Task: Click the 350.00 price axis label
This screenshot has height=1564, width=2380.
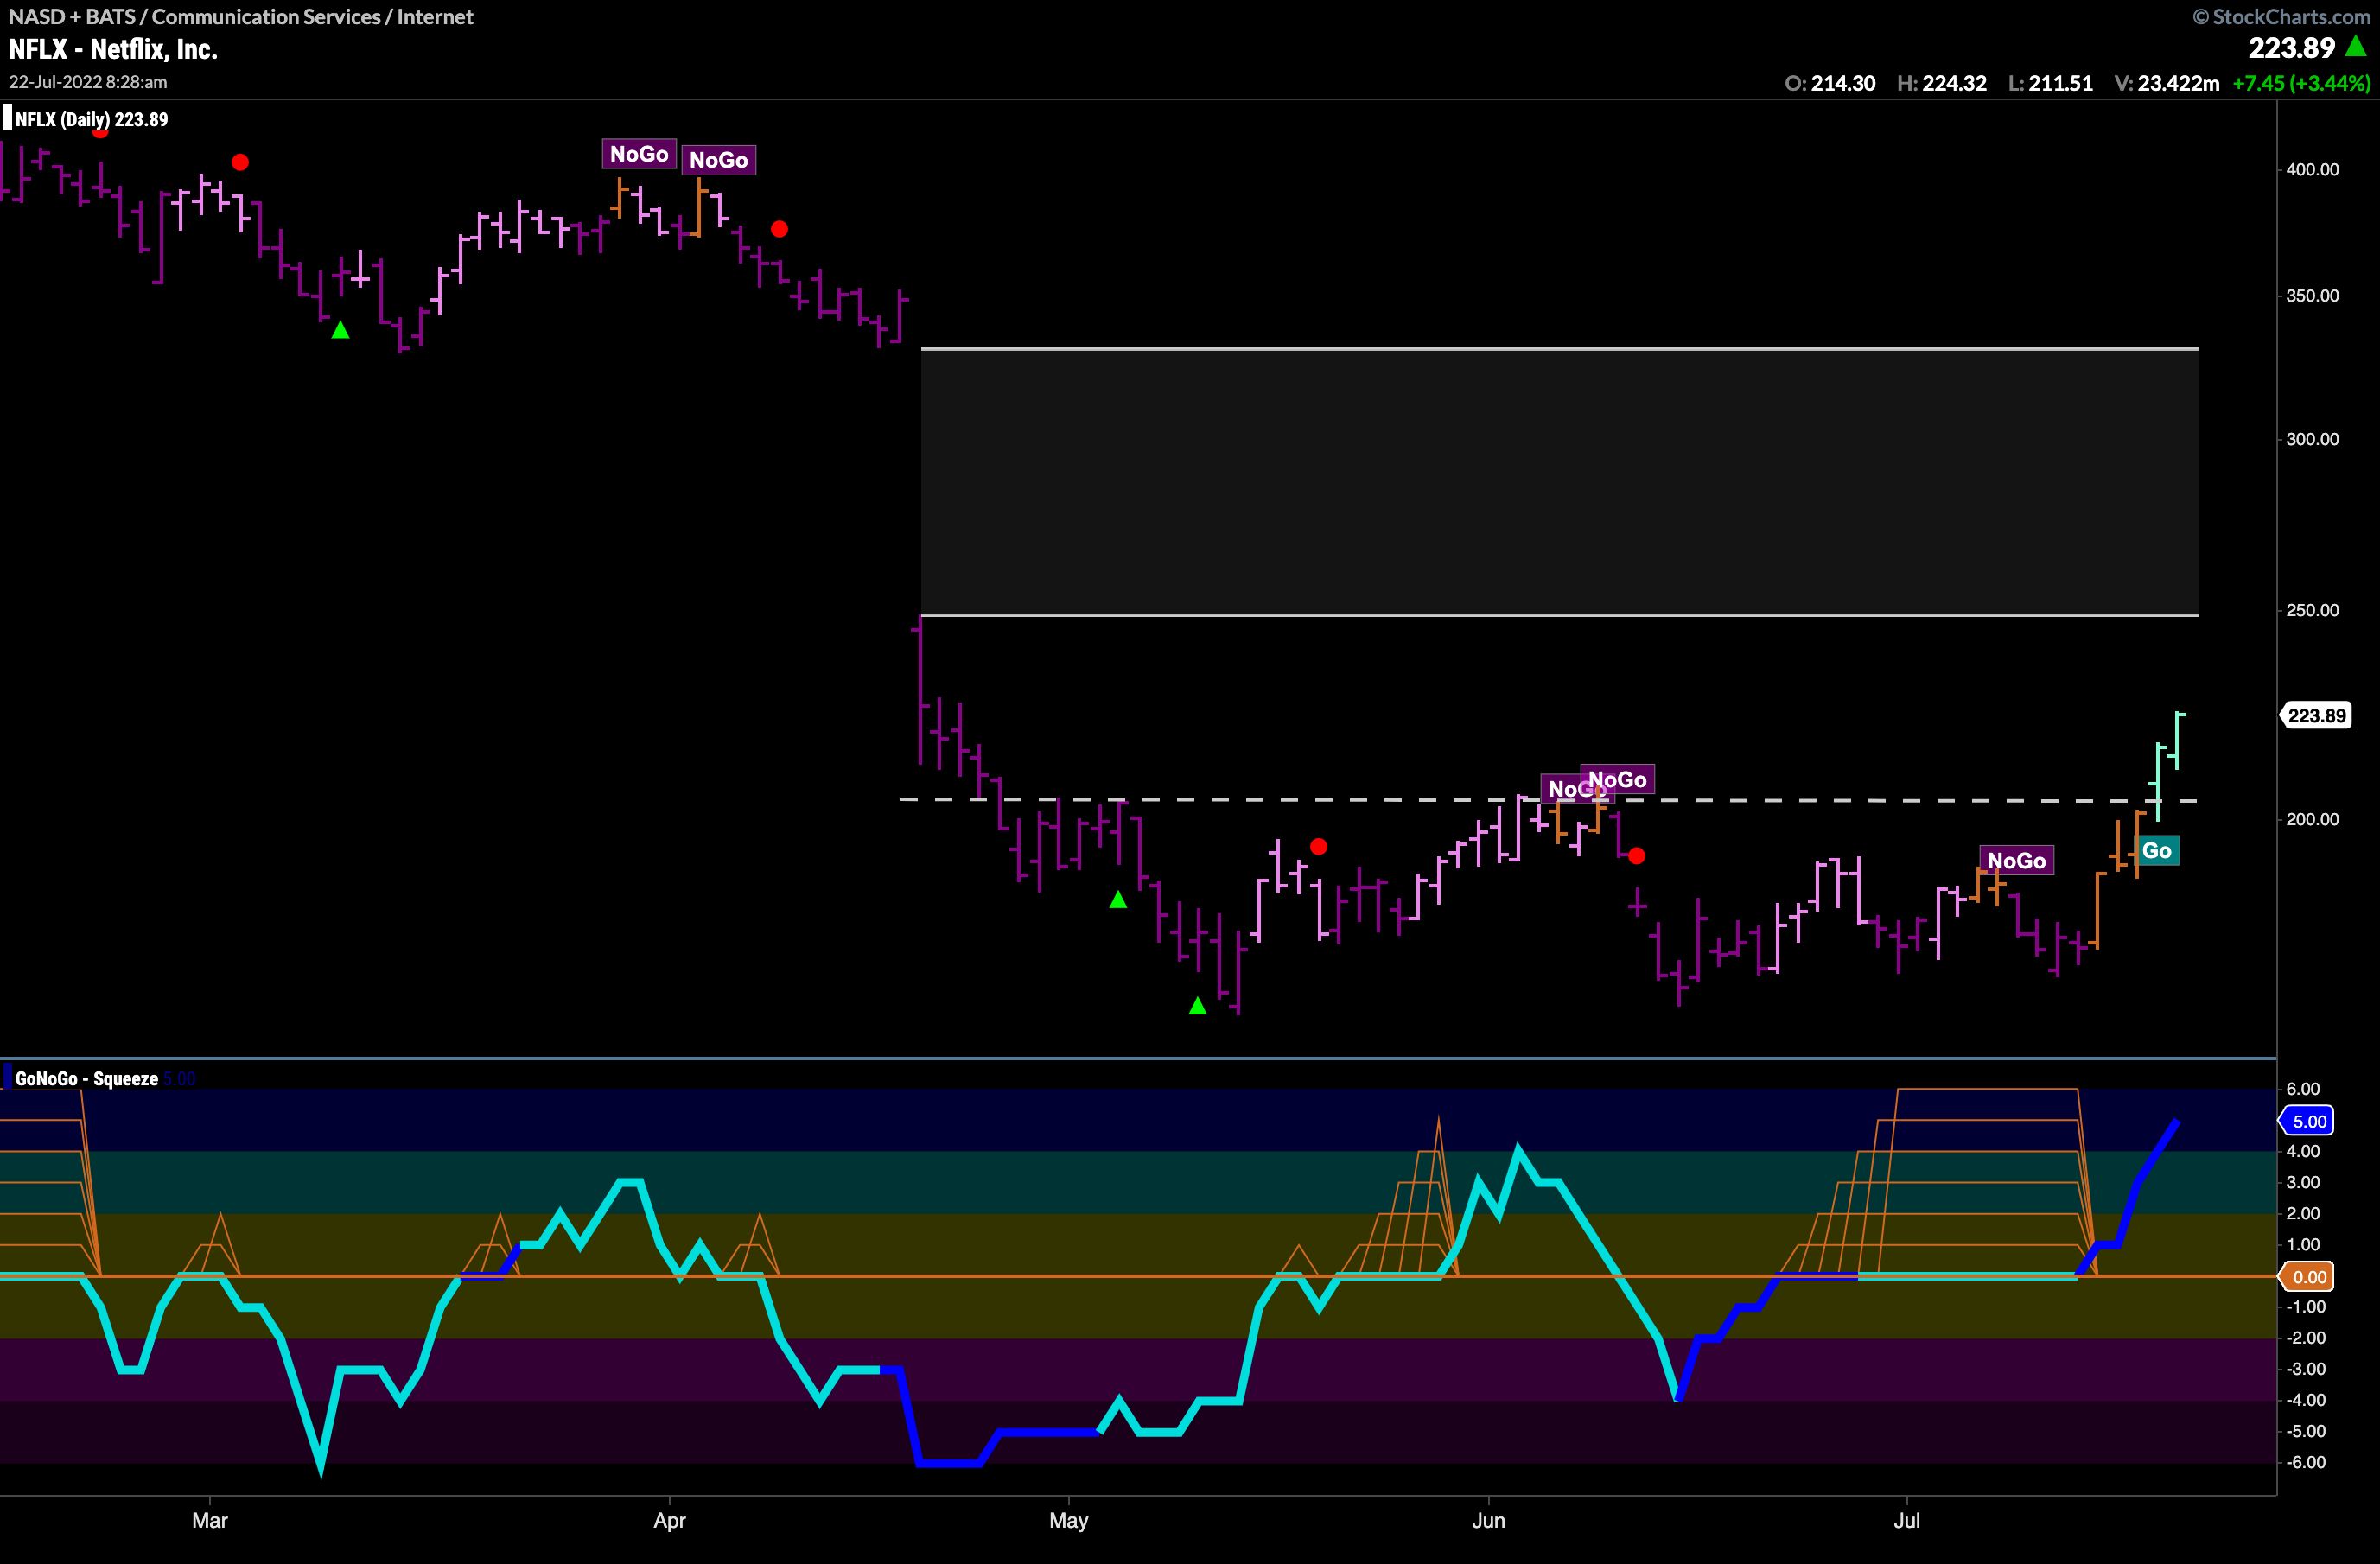Action: [x=2312, y=296]
